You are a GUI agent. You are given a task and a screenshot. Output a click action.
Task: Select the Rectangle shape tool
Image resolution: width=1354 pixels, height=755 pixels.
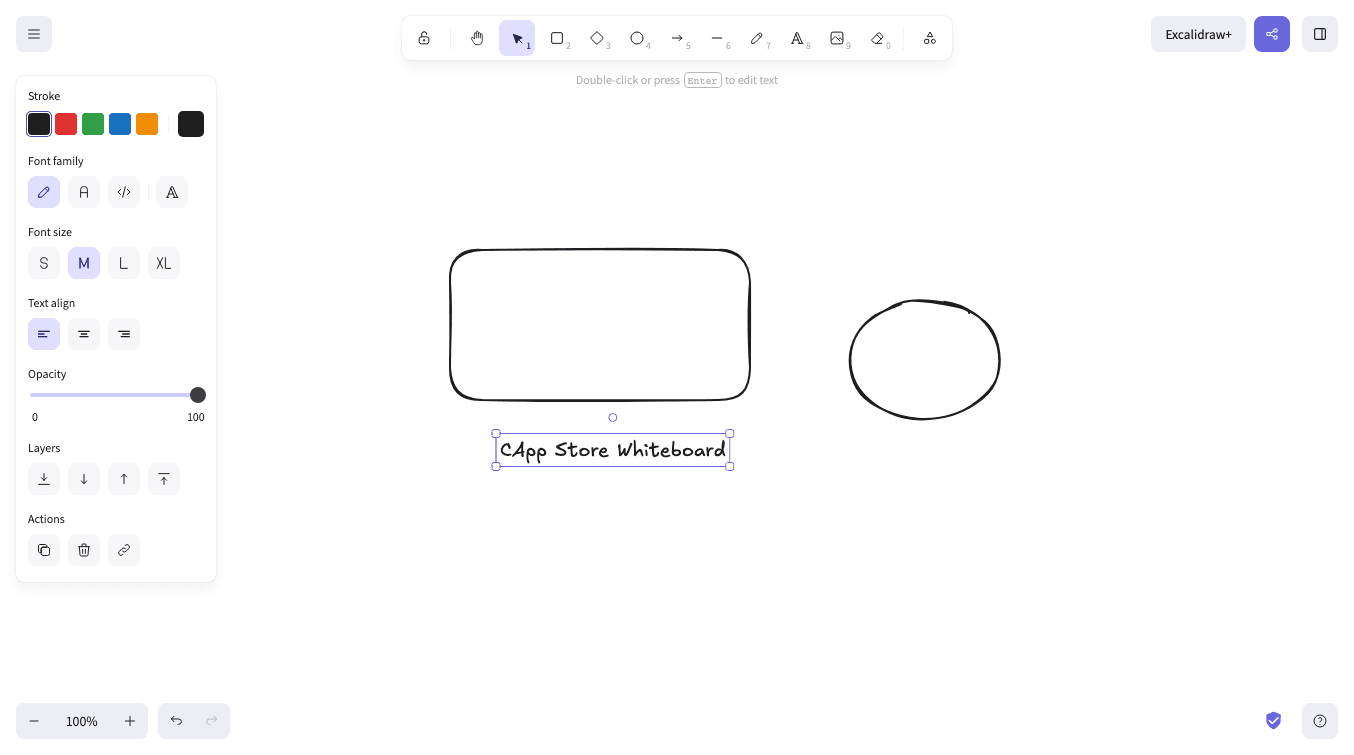point(557,38)
